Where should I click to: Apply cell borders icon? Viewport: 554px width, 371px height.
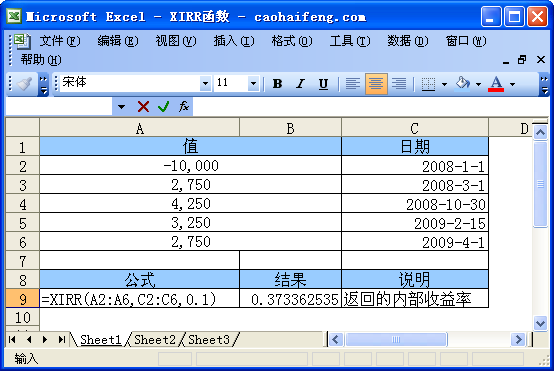point(429,84)
